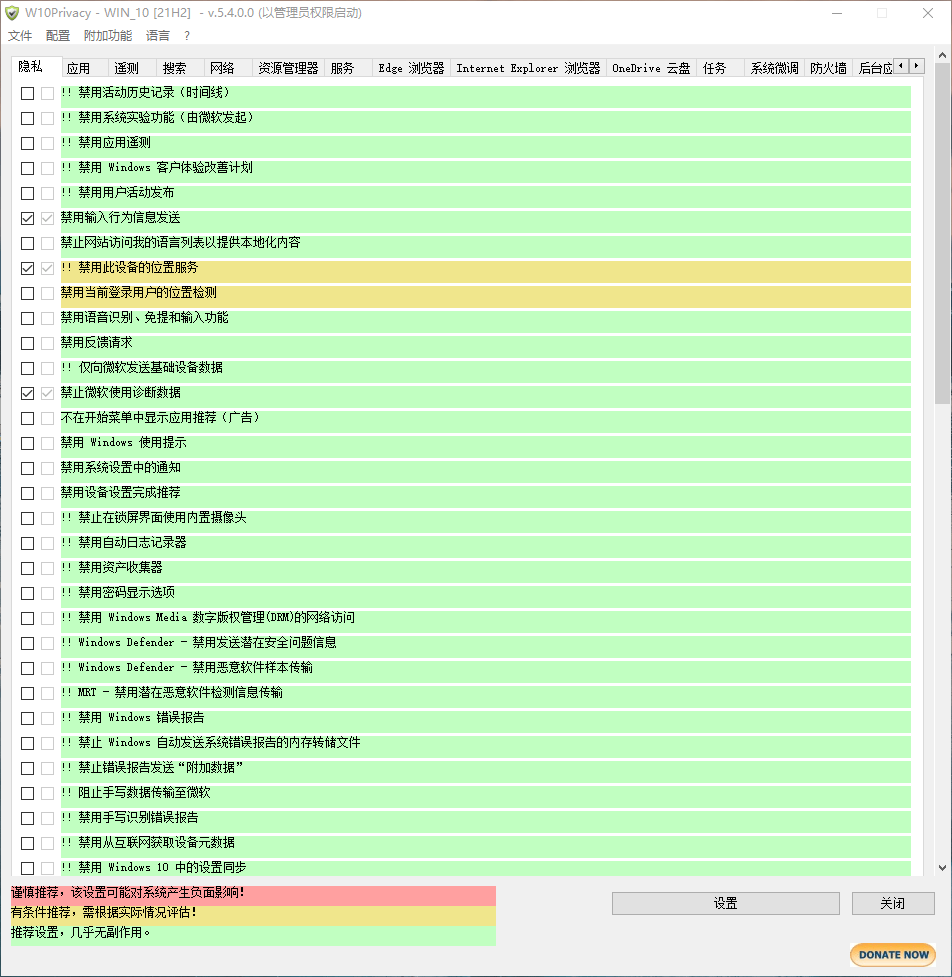Click the red 谨慎推荐 legend label
The width and height of the screenshot is (952, 977).
[253, 894]
